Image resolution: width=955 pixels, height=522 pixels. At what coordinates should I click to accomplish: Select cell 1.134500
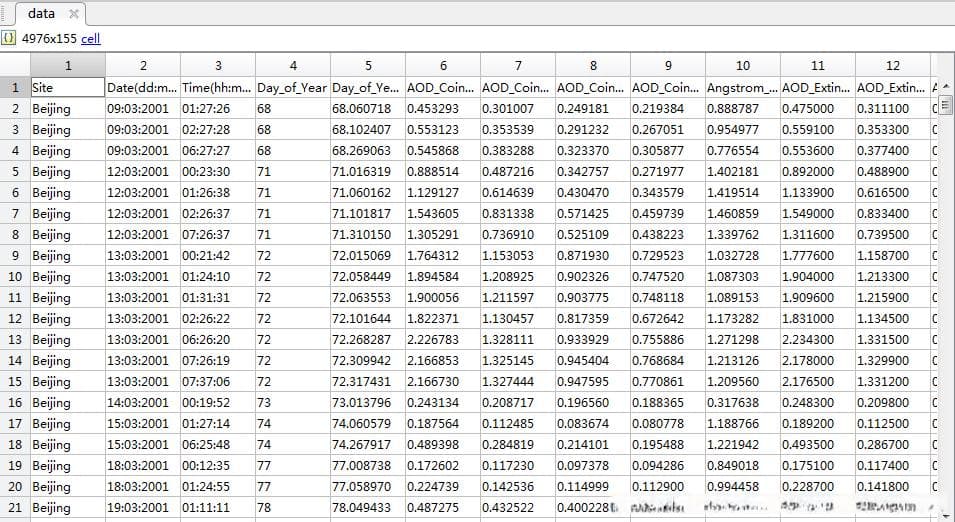pos(893,318)
